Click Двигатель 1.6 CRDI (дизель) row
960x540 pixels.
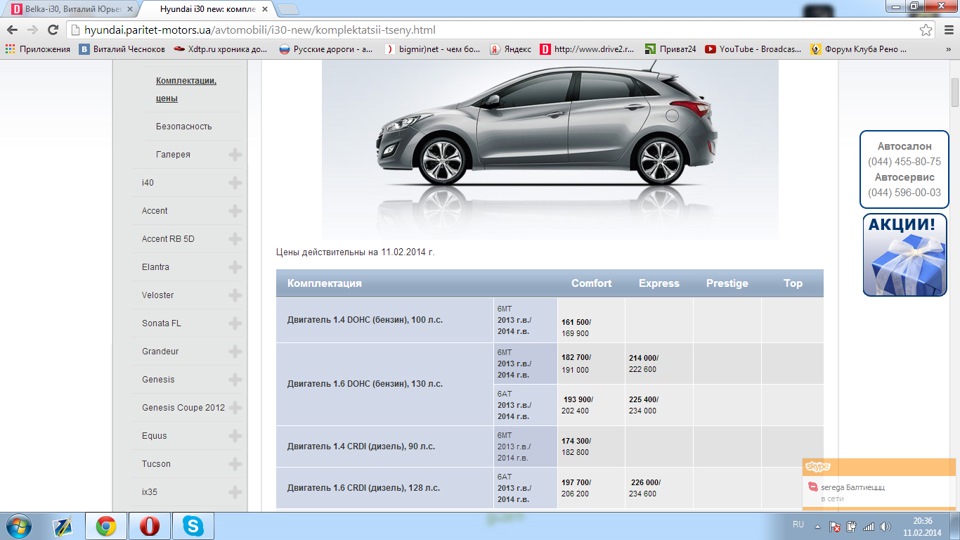click(550, 488)
